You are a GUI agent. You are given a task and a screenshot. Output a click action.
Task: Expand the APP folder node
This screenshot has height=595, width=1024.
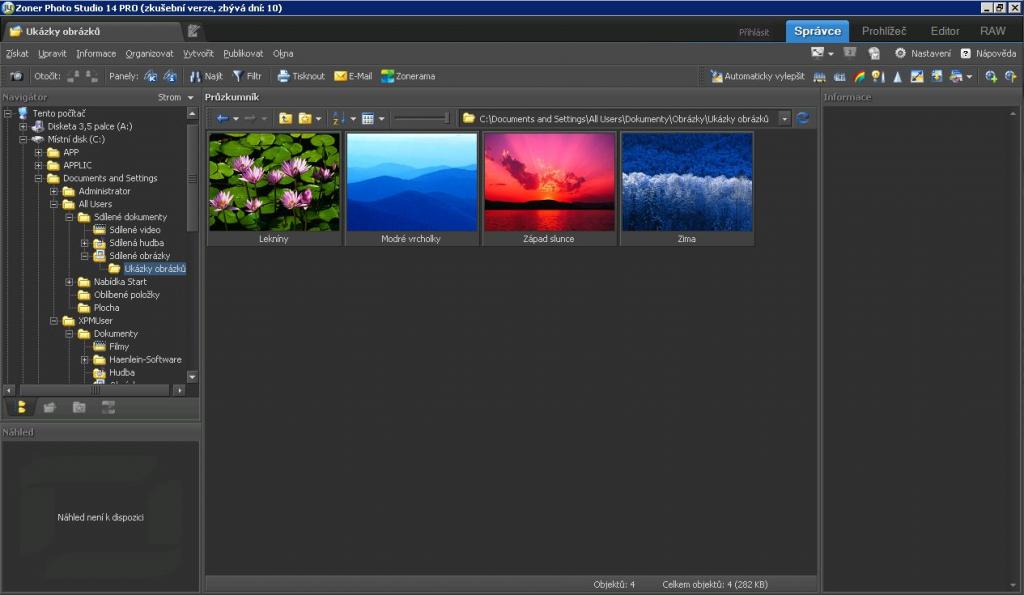coord(39,153)
